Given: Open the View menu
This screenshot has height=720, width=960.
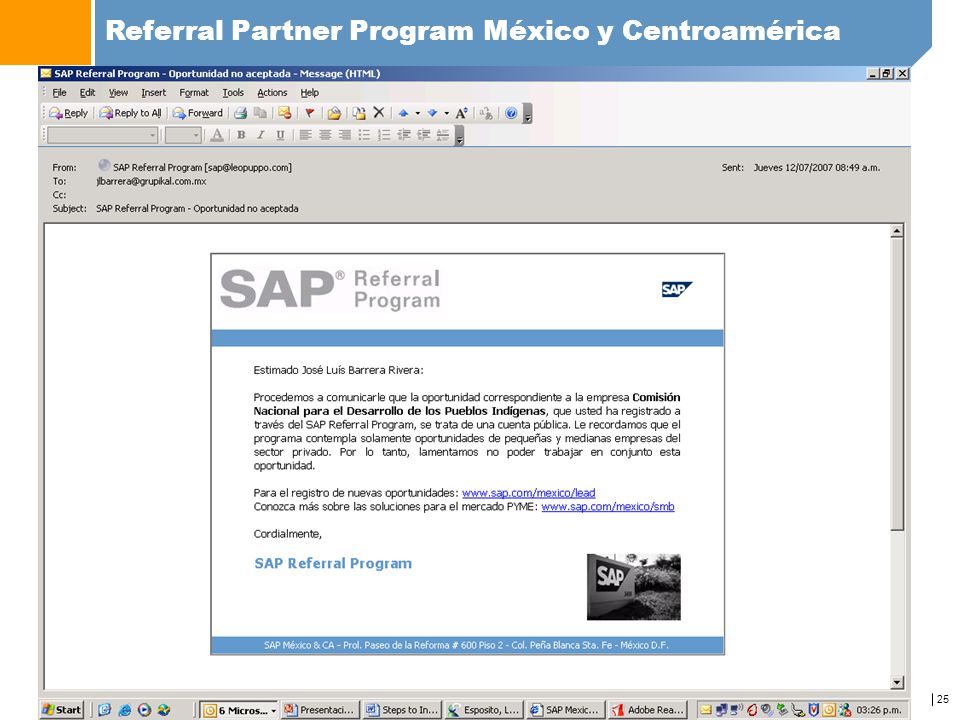Looking at the screenshot, I should 119,92.
